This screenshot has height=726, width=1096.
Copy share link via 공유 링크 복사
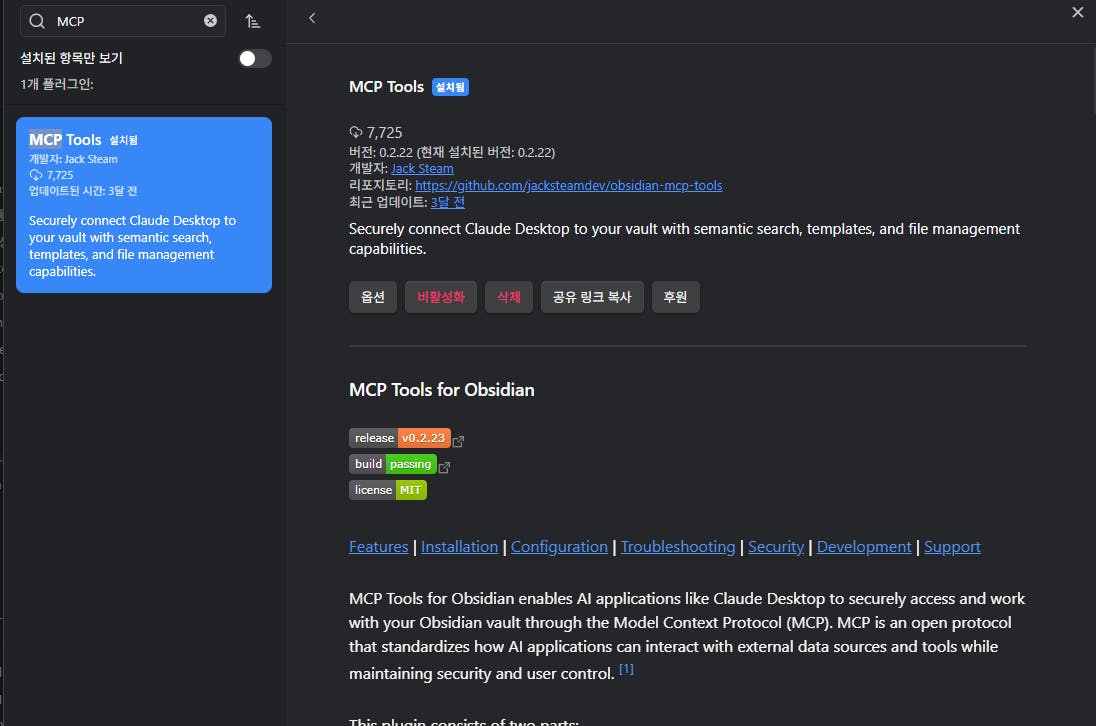click(592, 297)
